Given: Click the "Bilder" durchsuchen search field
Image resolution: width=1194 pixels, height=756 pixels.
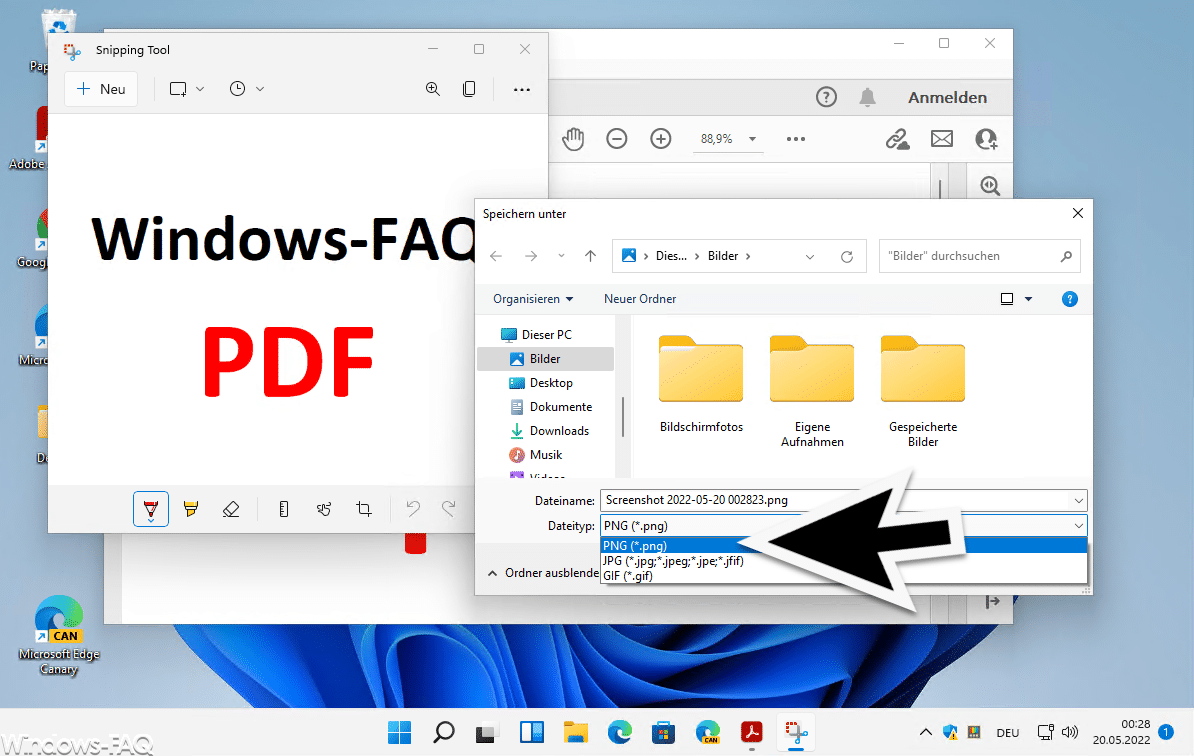Looking at the screenshot, I should tap(979, 256).
